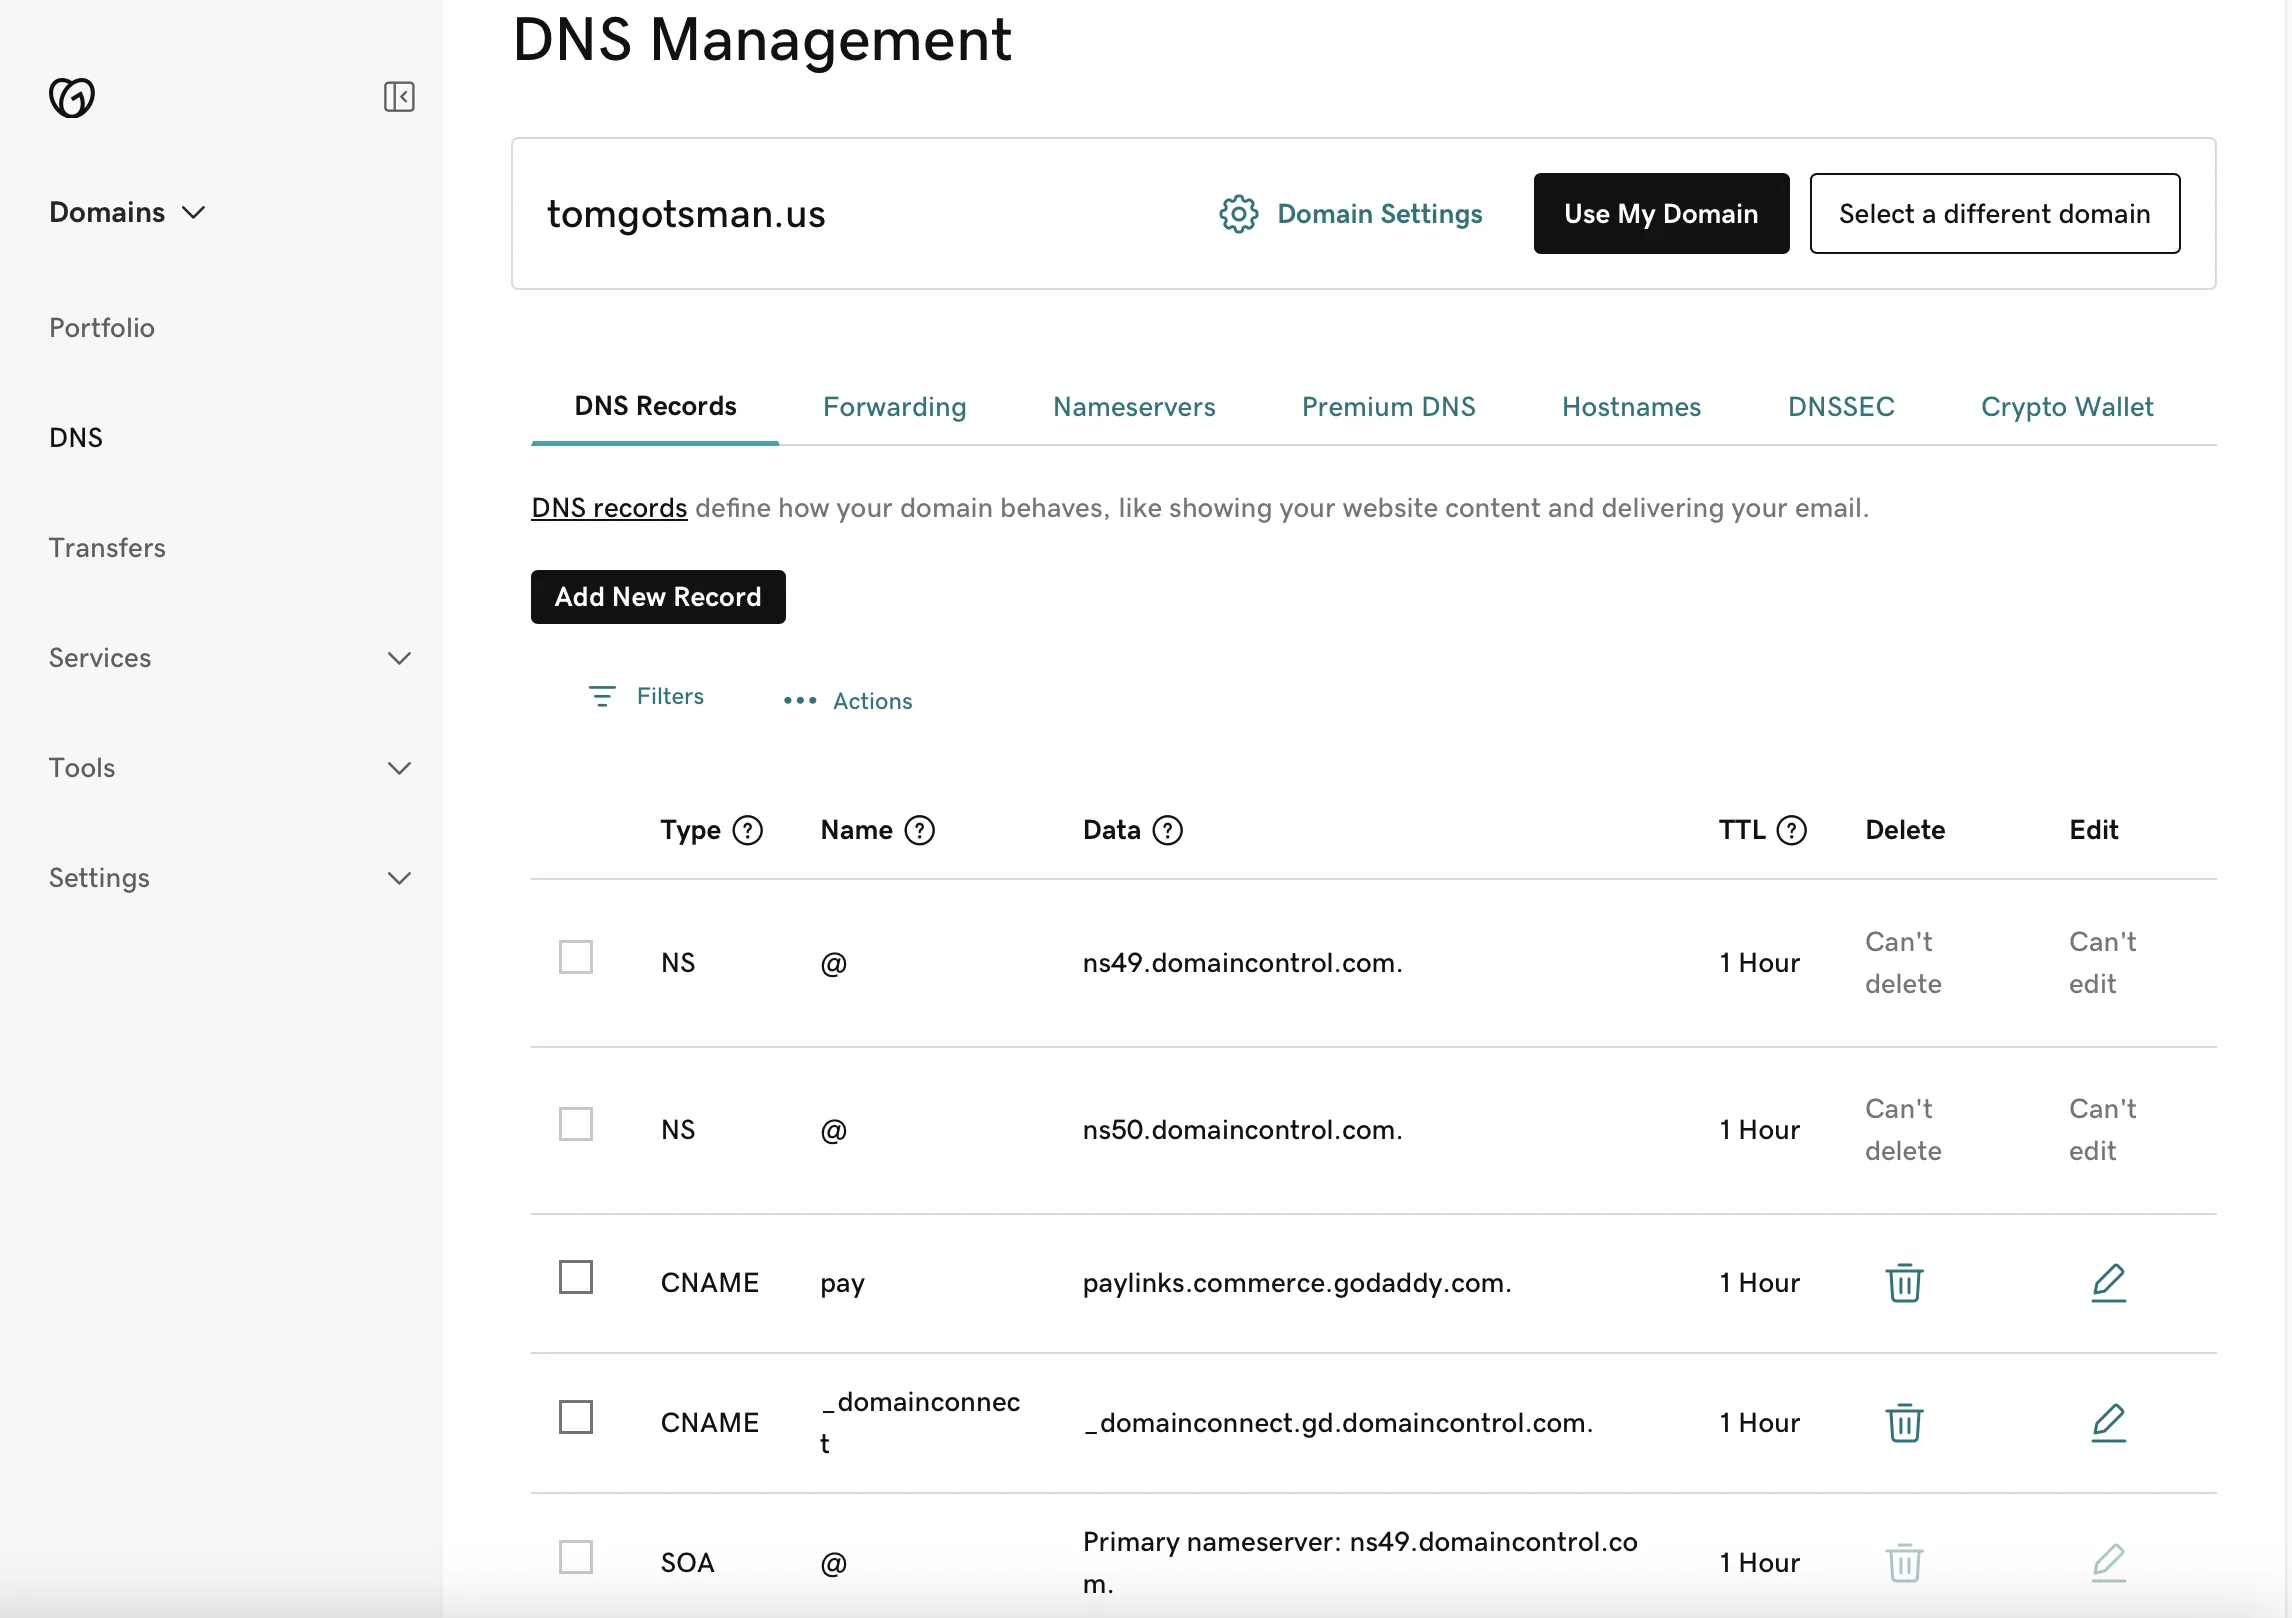Screen dimensions: 2292x1618
Task: Collapse sidebar using the panel icon
Action: point(399,97)
